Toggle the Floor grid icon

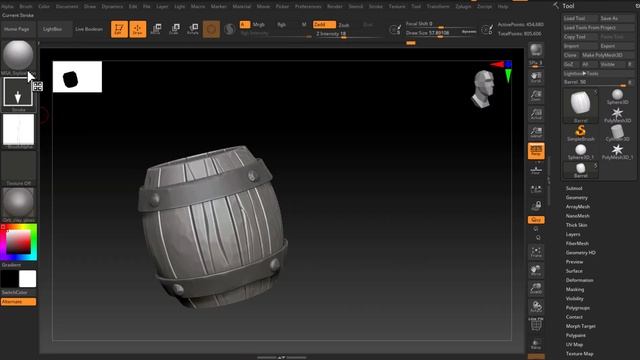click(536, 169)
